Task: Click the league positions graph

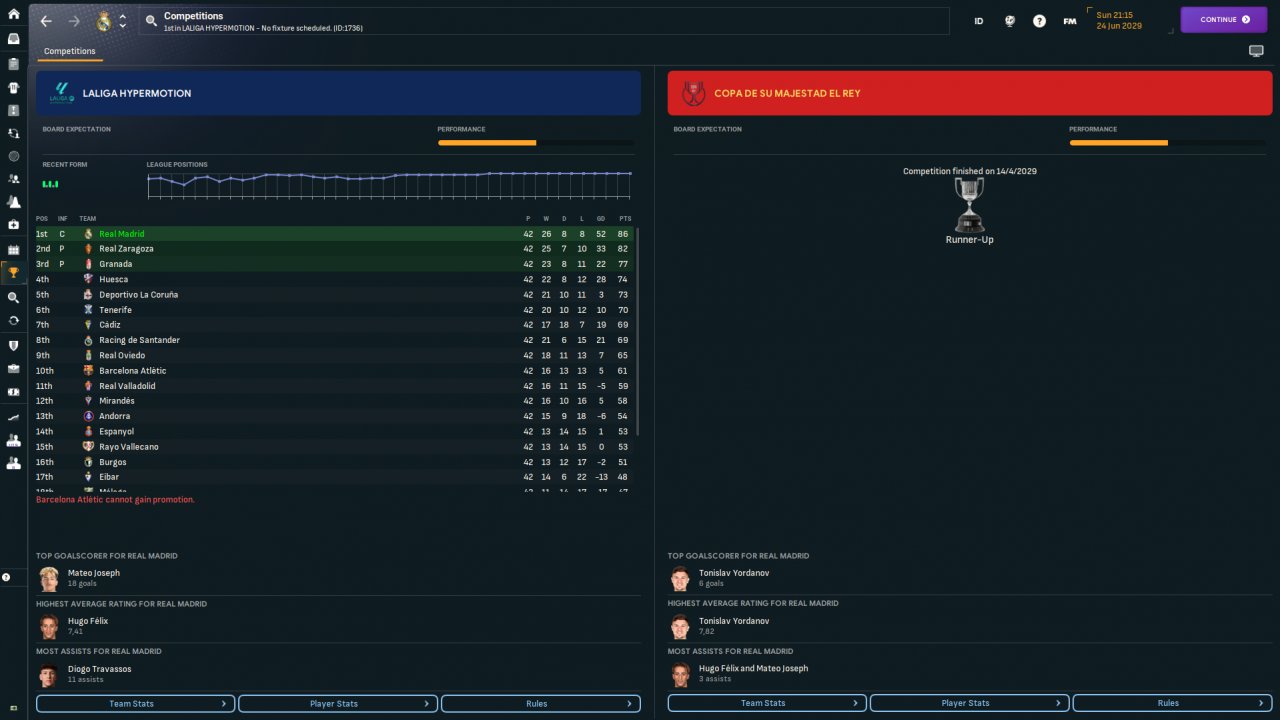Action: (389, 186)
